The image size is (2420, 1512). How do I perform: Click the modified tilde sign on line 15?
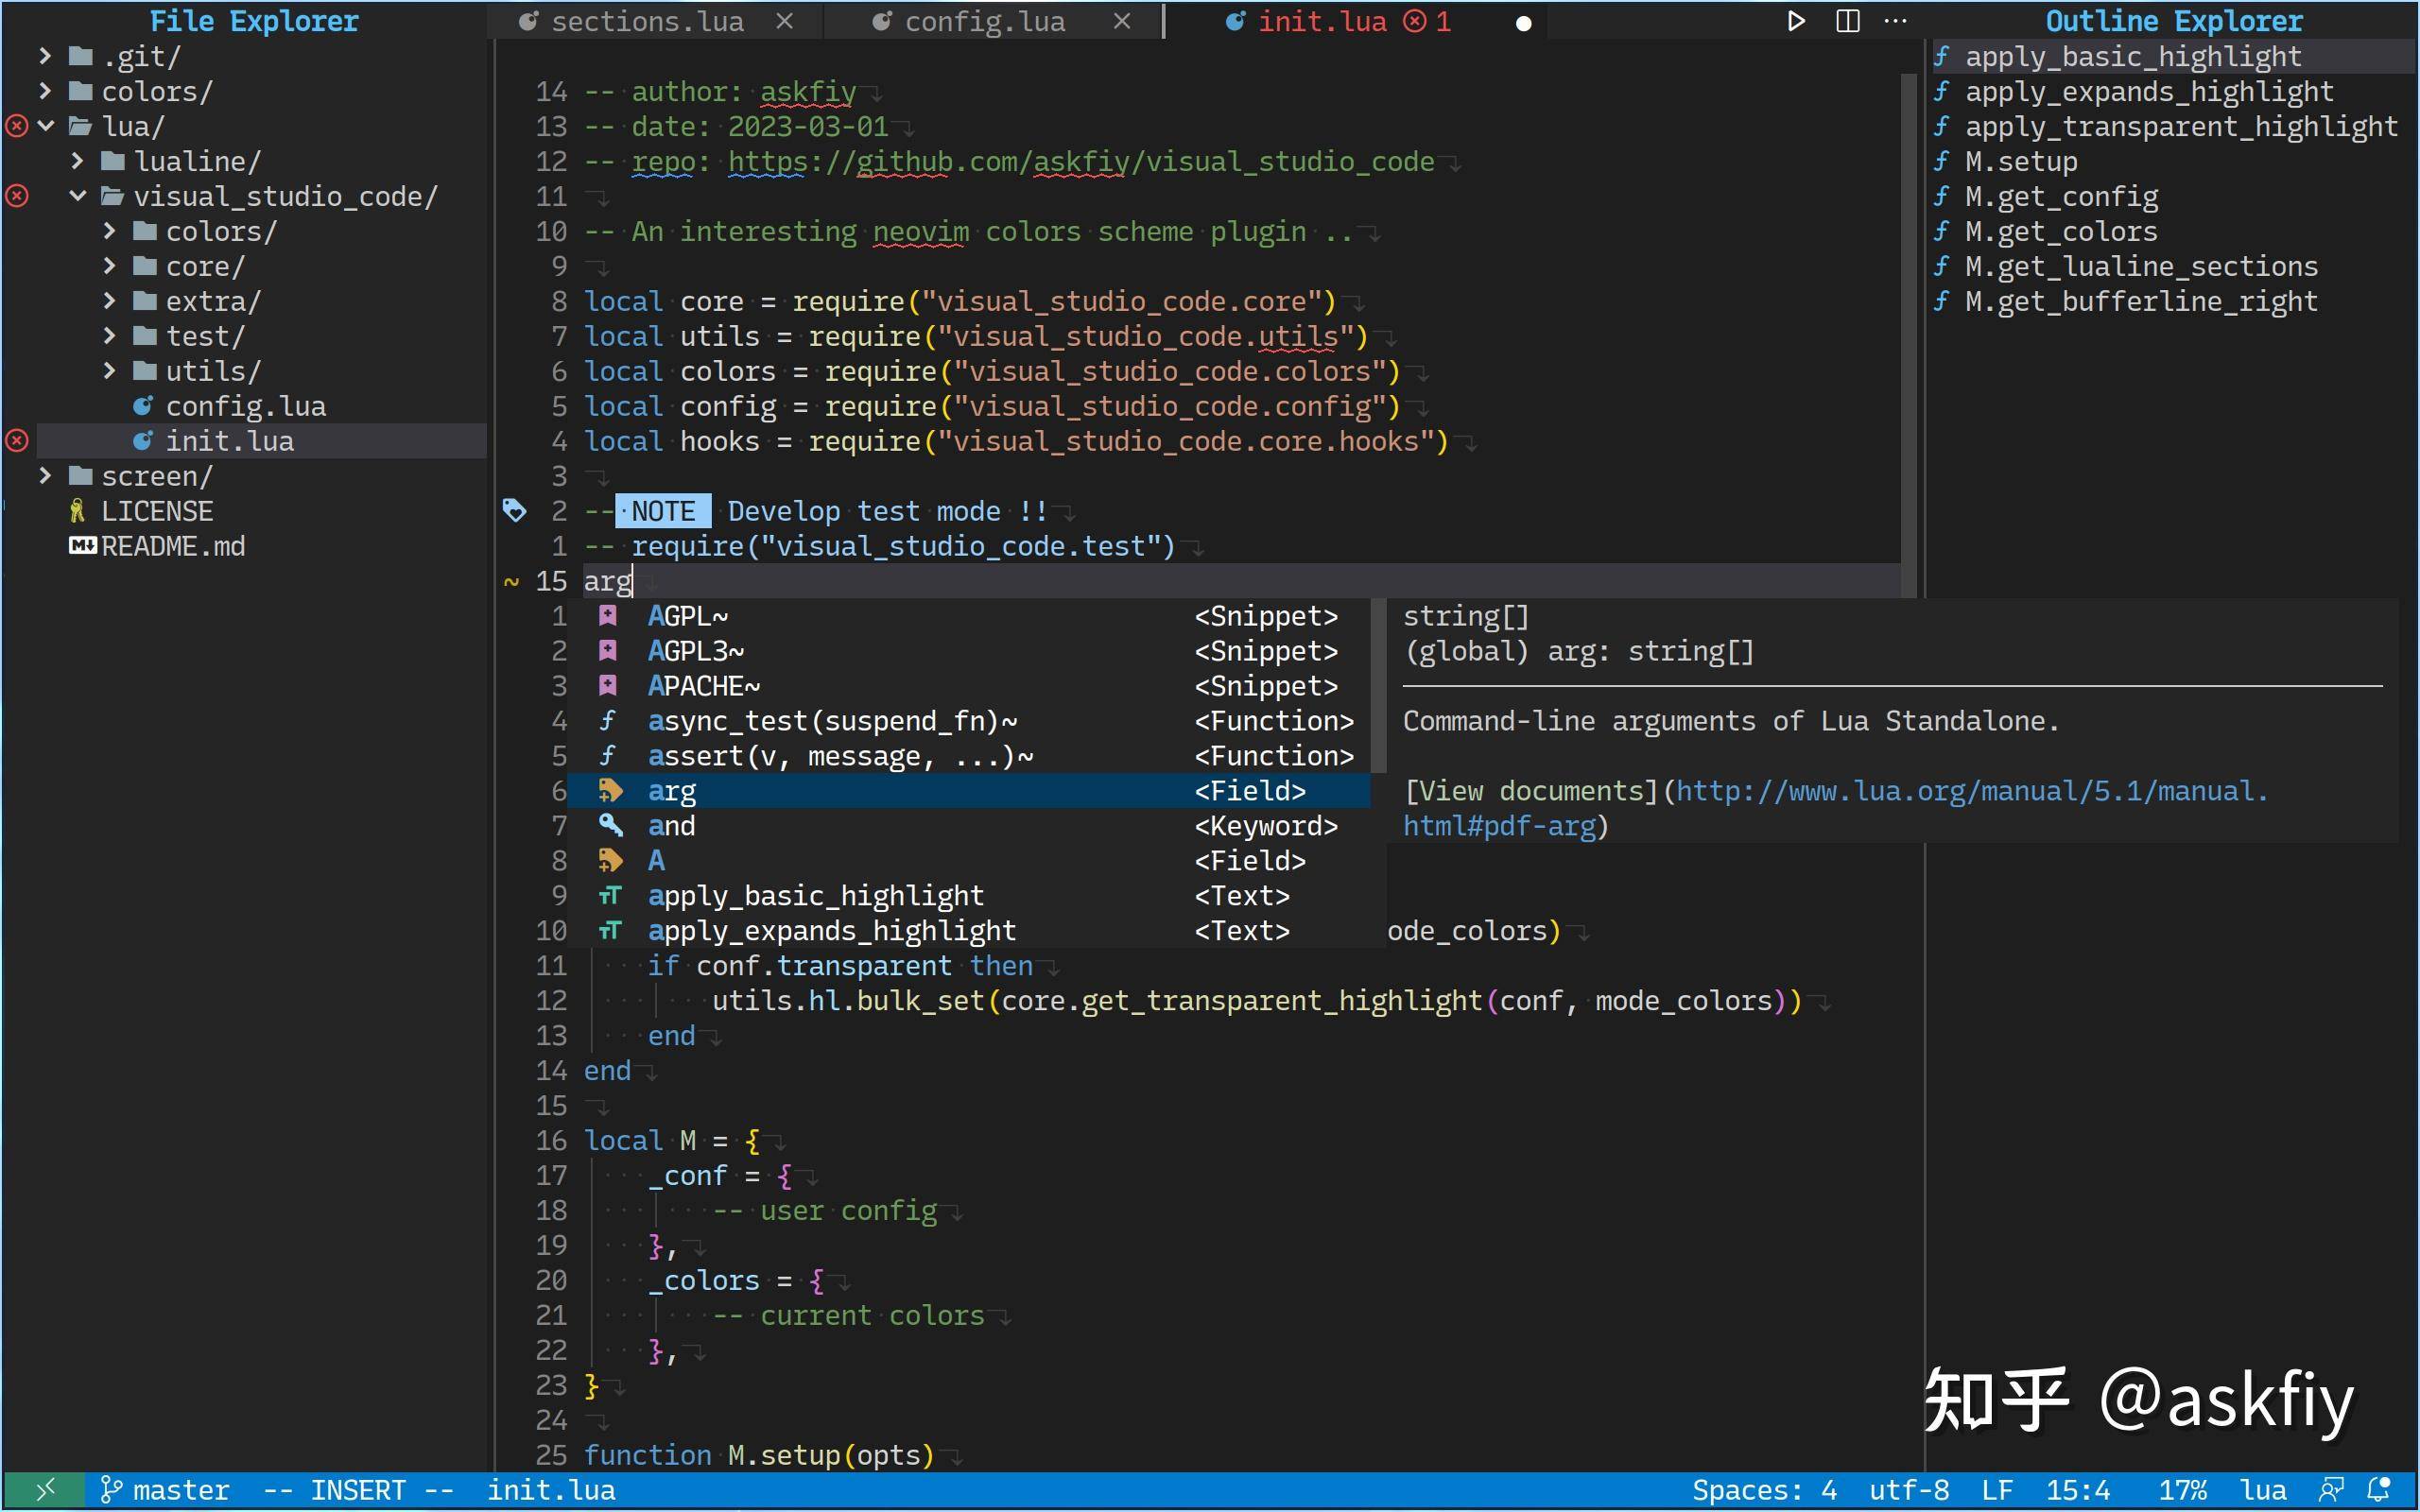click(x=511, y=582)
